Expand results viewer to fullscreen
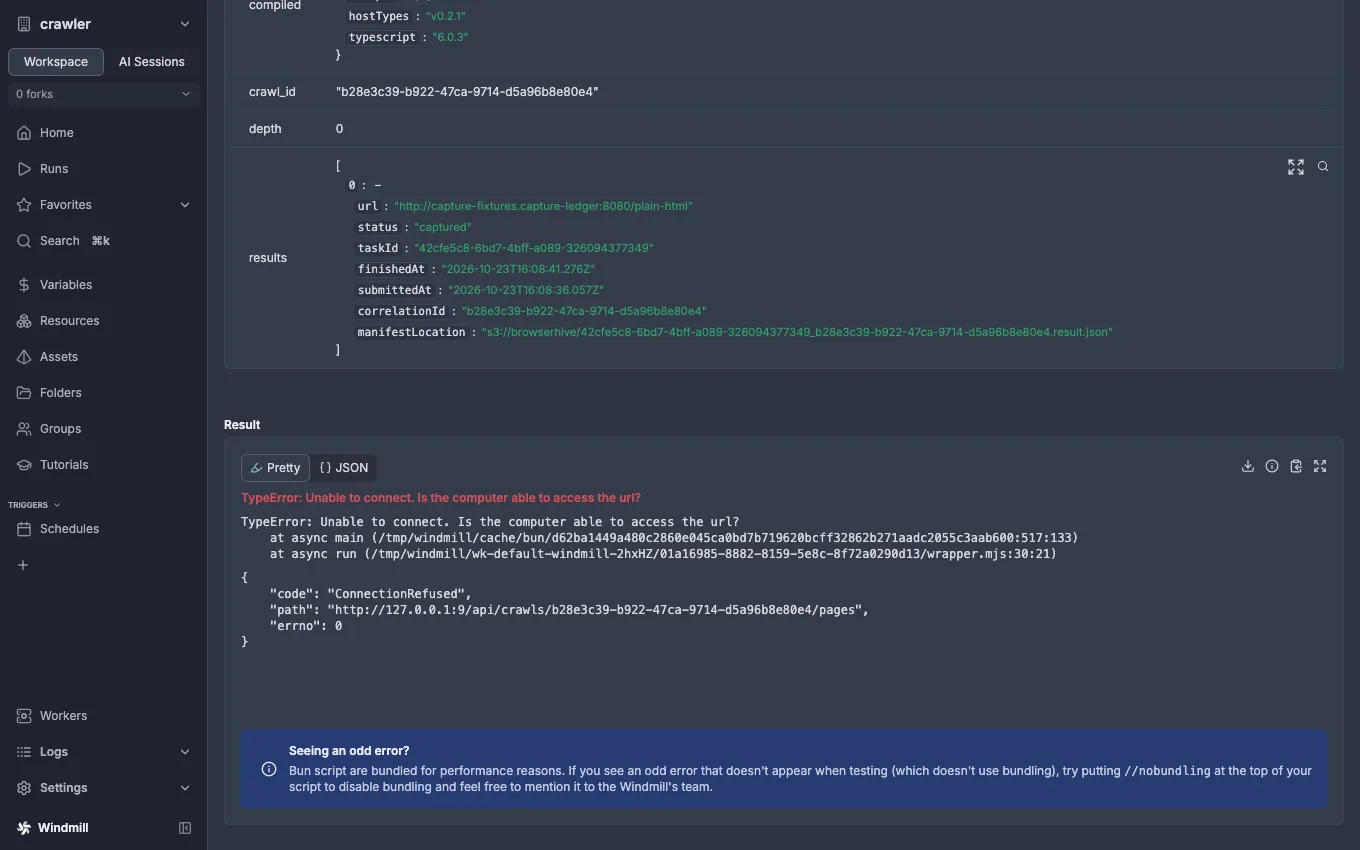 1296,167
